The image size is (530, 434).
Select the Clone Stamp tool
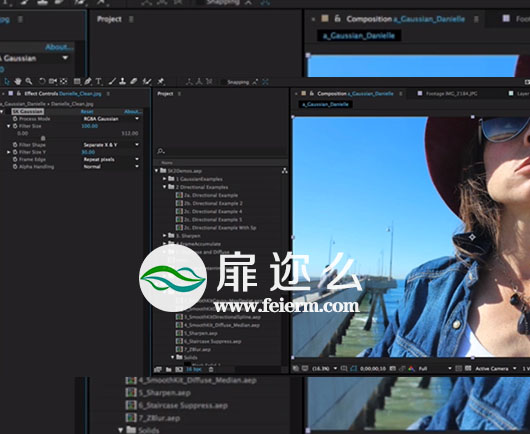pyautogui.click(x=122, y=81)
